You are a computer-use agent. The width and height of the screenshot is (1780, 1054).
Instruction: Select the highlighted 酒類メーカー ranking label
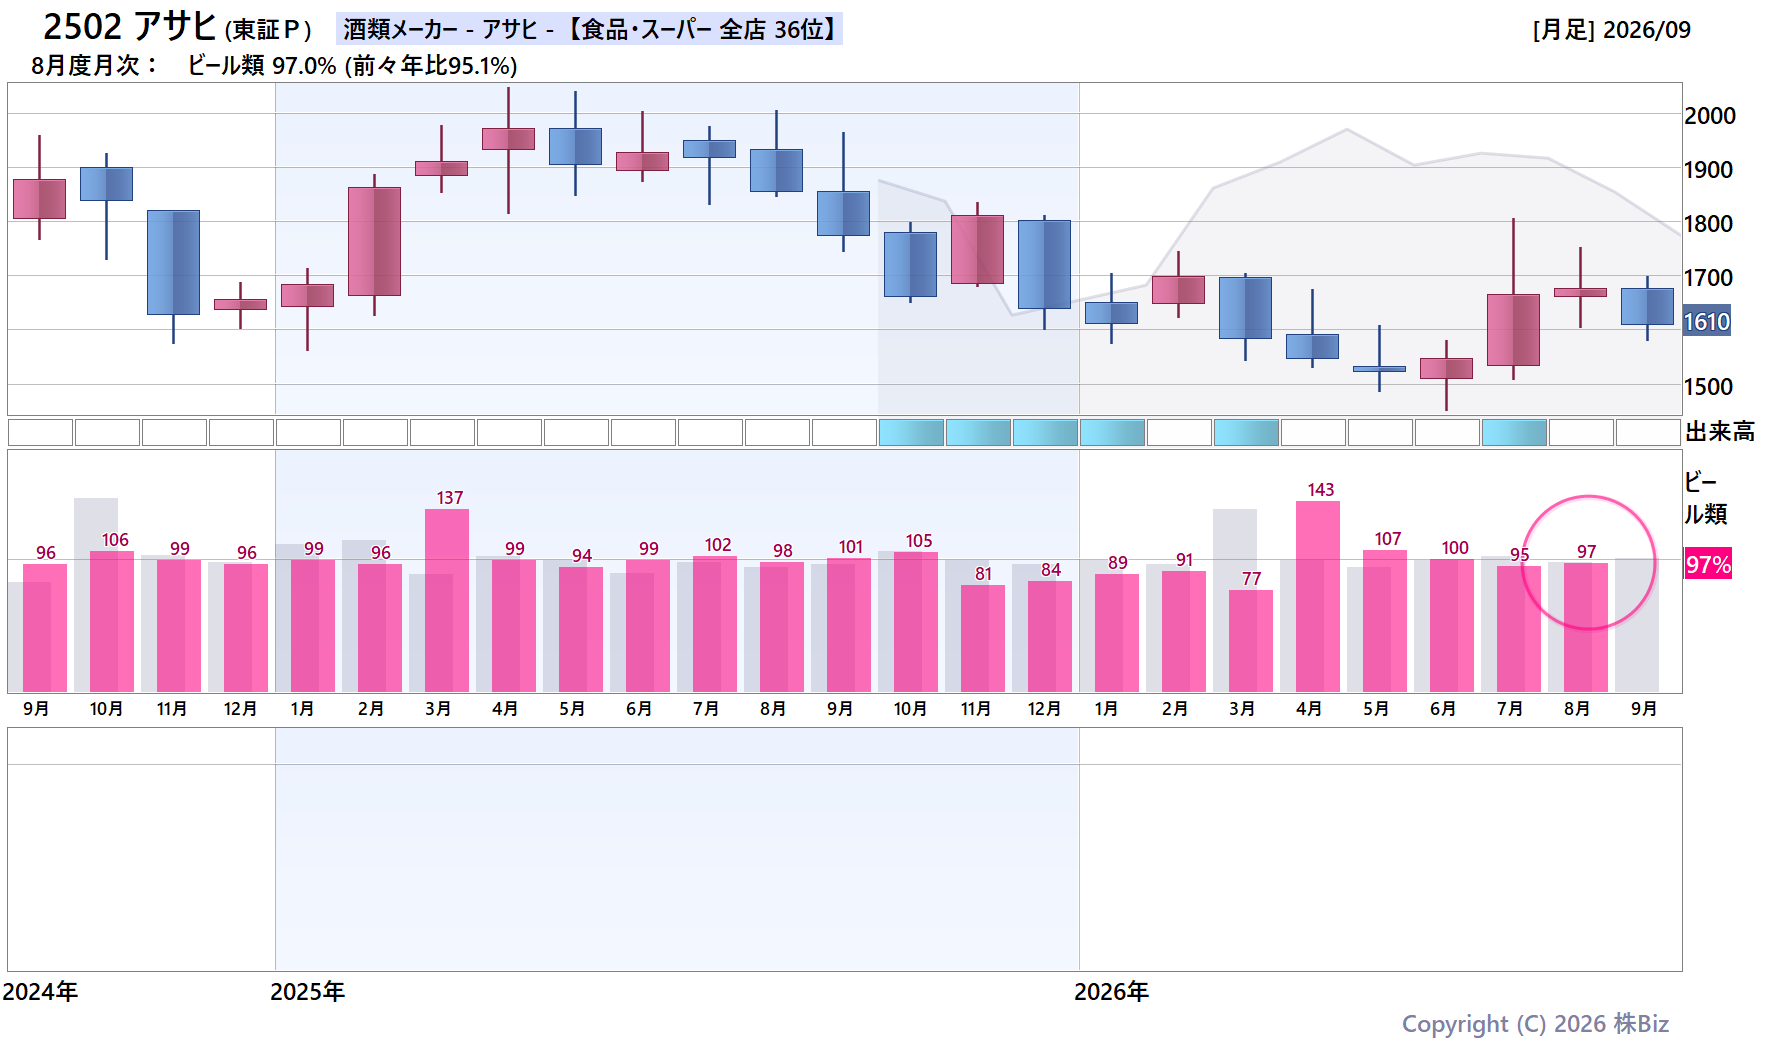[x=589, y=29]
